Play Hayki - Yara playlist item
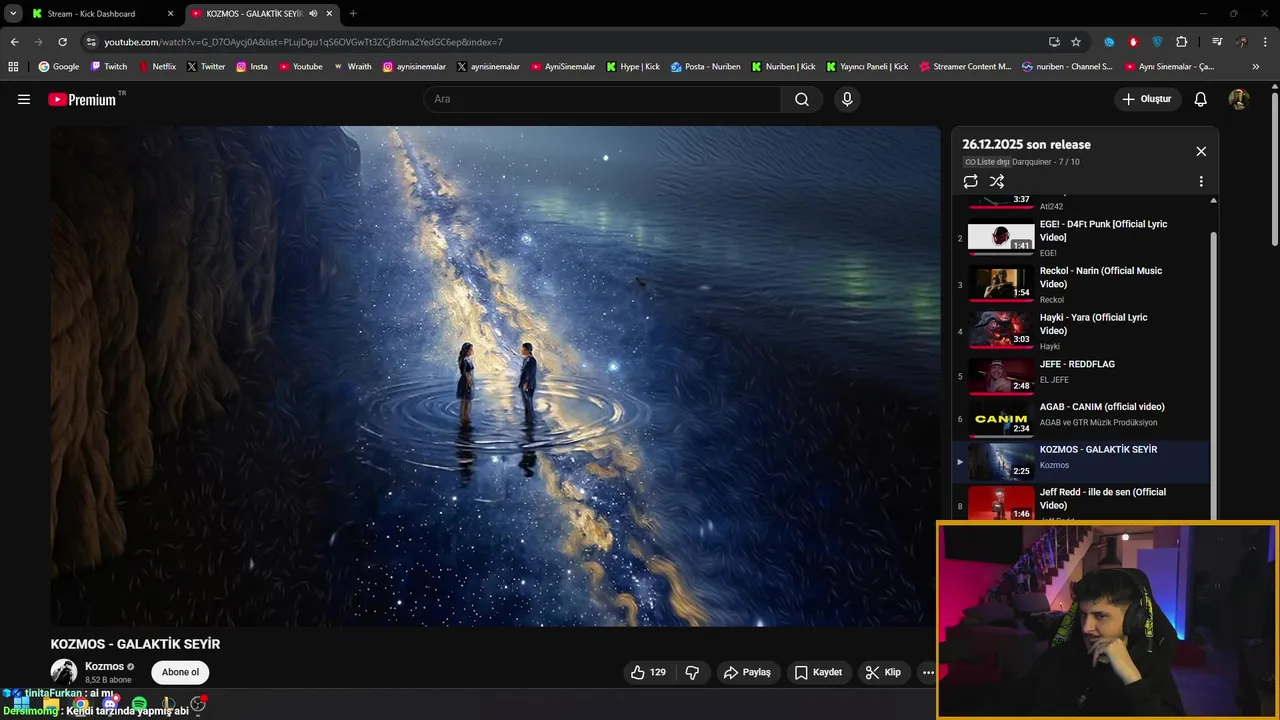 1080,331
